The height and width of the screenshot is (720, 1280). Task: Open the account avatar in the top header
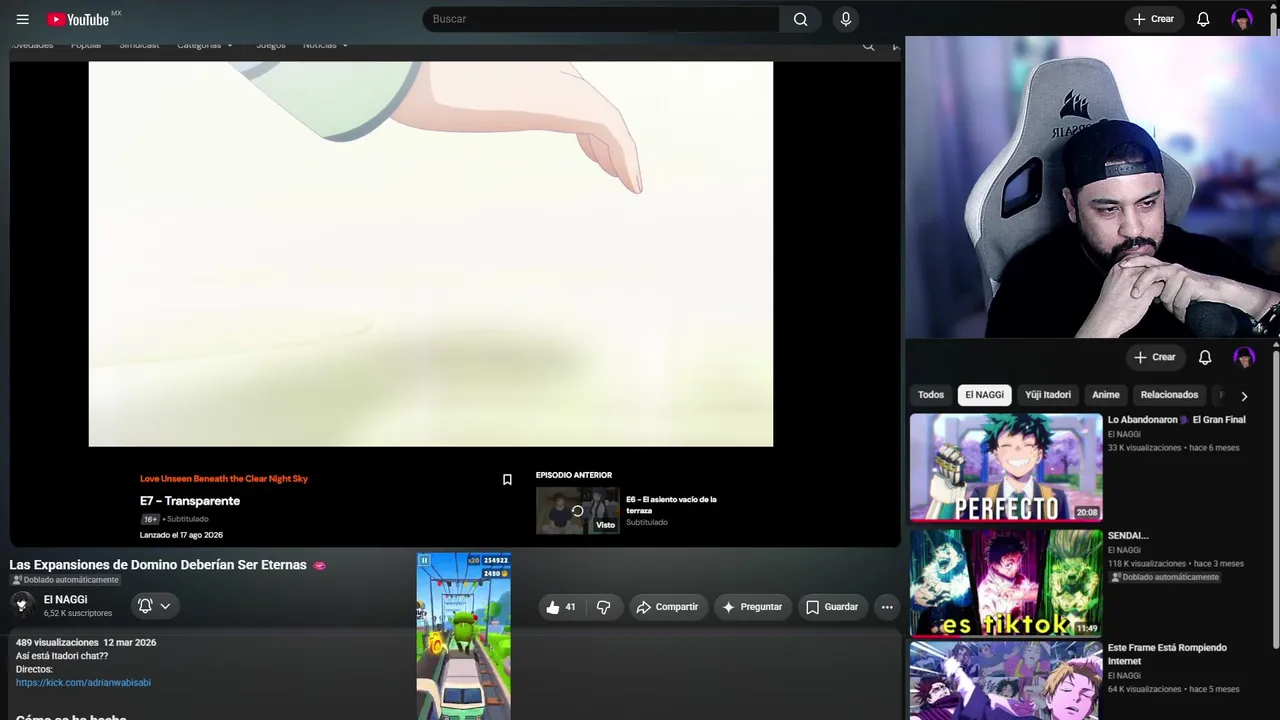point(1242,19)
